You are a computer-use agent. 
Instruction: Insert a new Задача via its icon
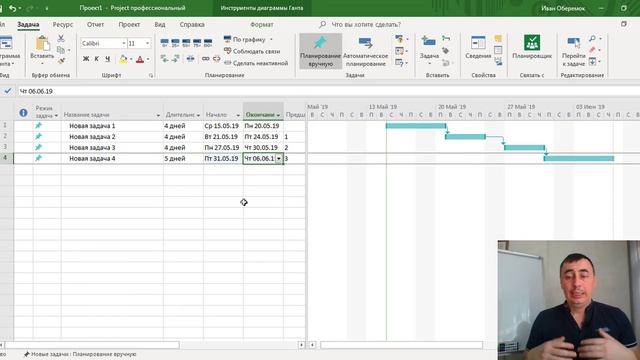click(429, 42)
